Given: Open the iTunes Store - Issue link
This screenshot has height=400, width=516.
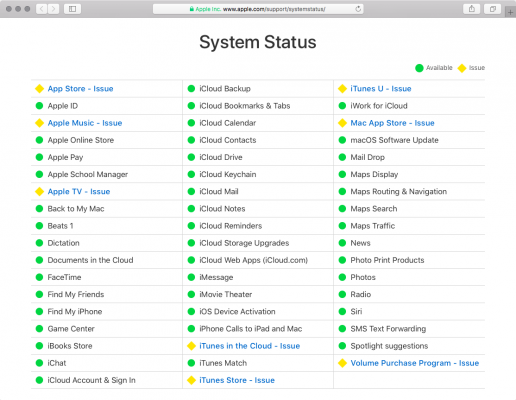Looking at the screenshot, I should coord(237,380).
